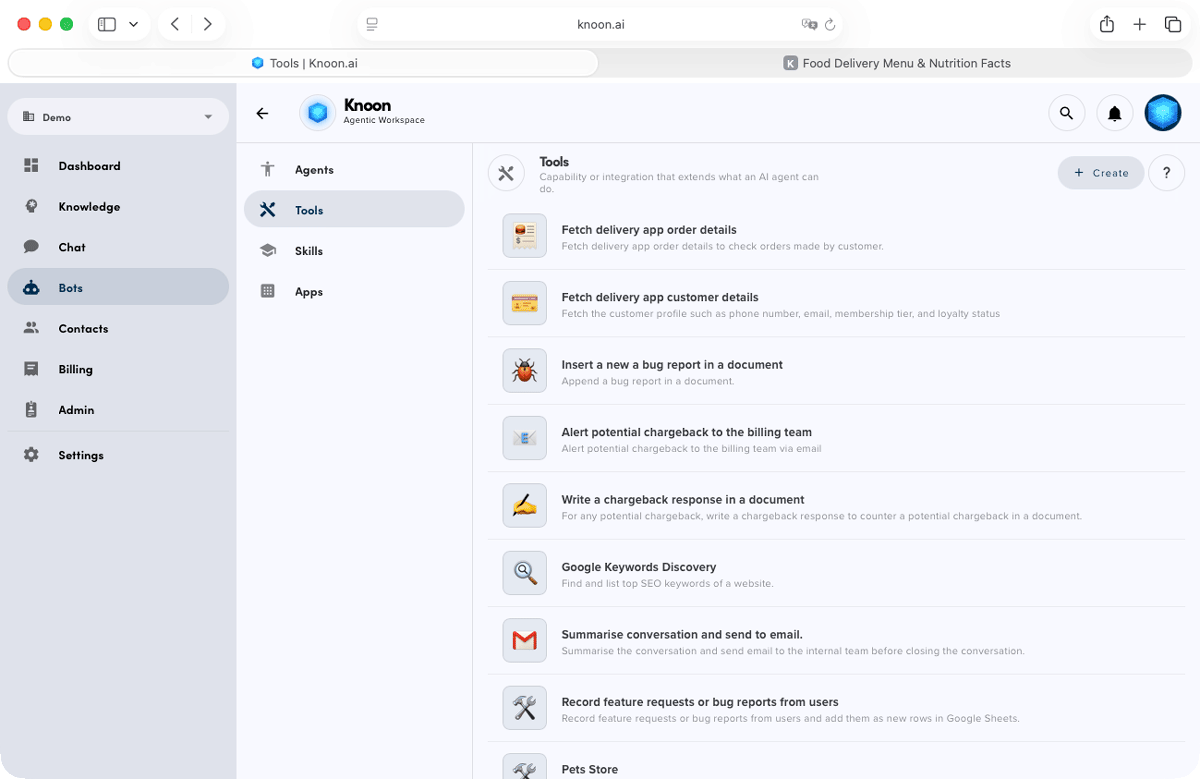The image size is (1200, 779).
Task: Open the Skills section
Action: click(x=308, y=251)
